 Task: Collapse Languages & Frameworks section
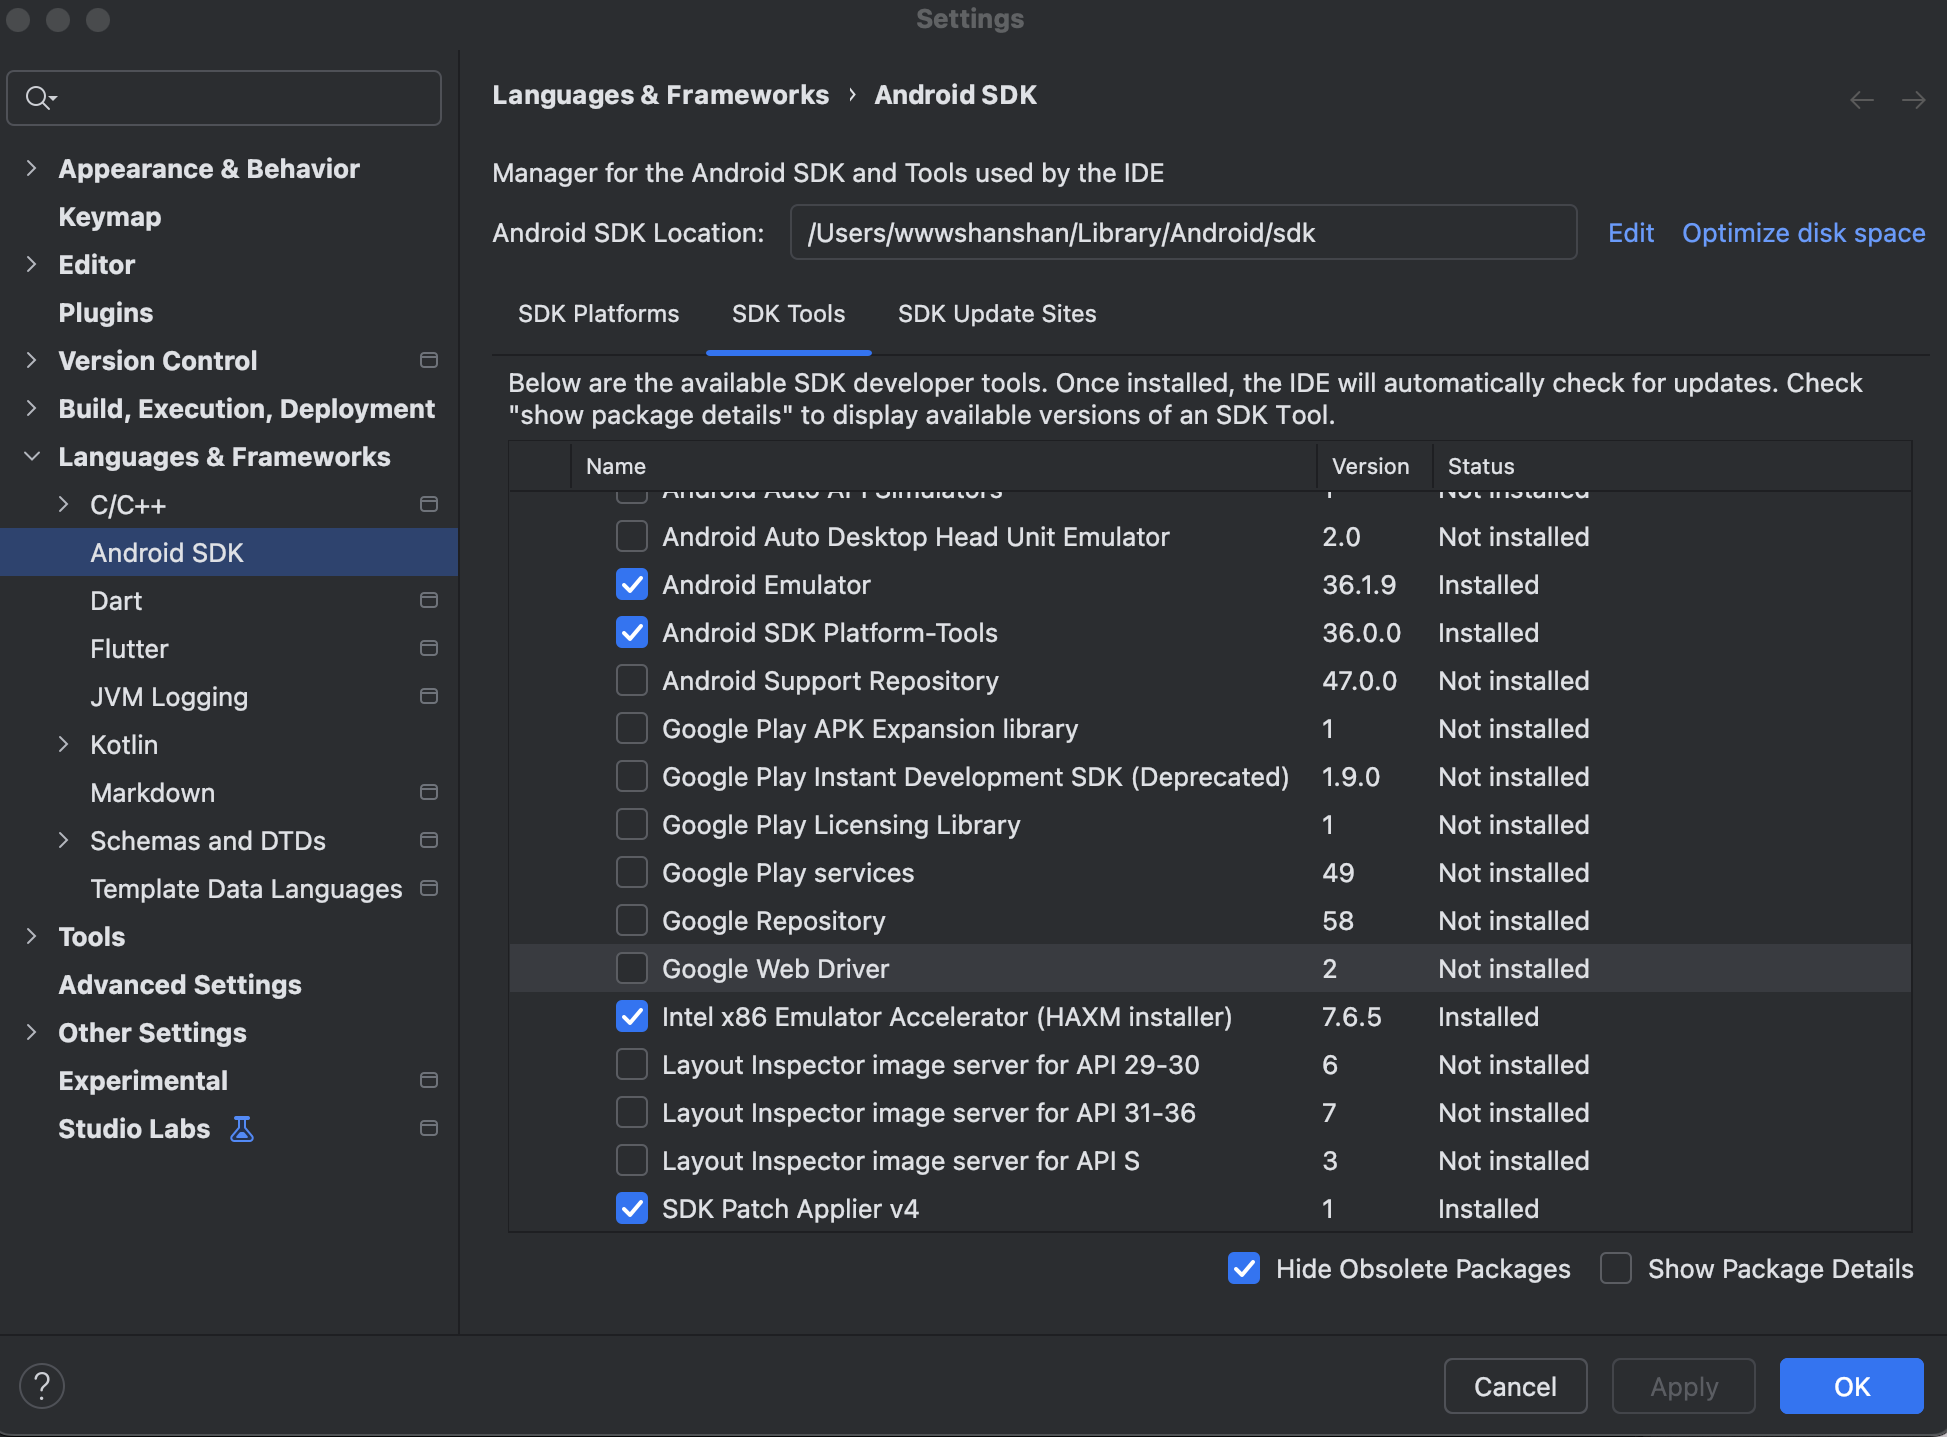31,456
